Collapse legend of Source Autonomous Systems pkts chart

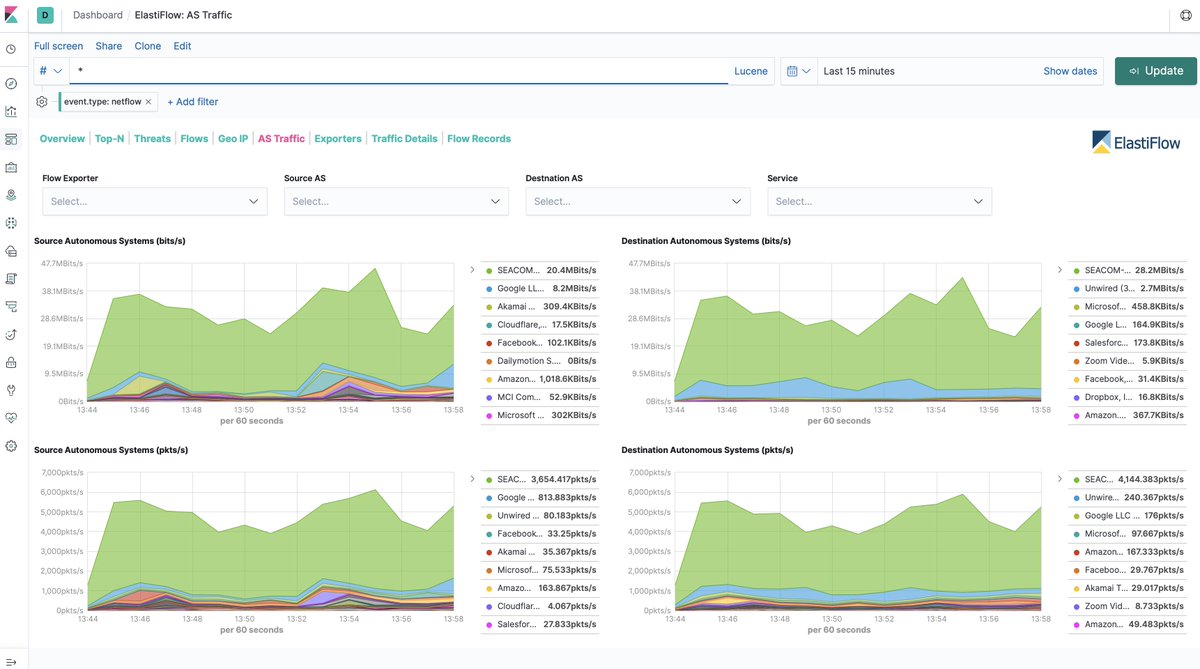coord(472,478)
